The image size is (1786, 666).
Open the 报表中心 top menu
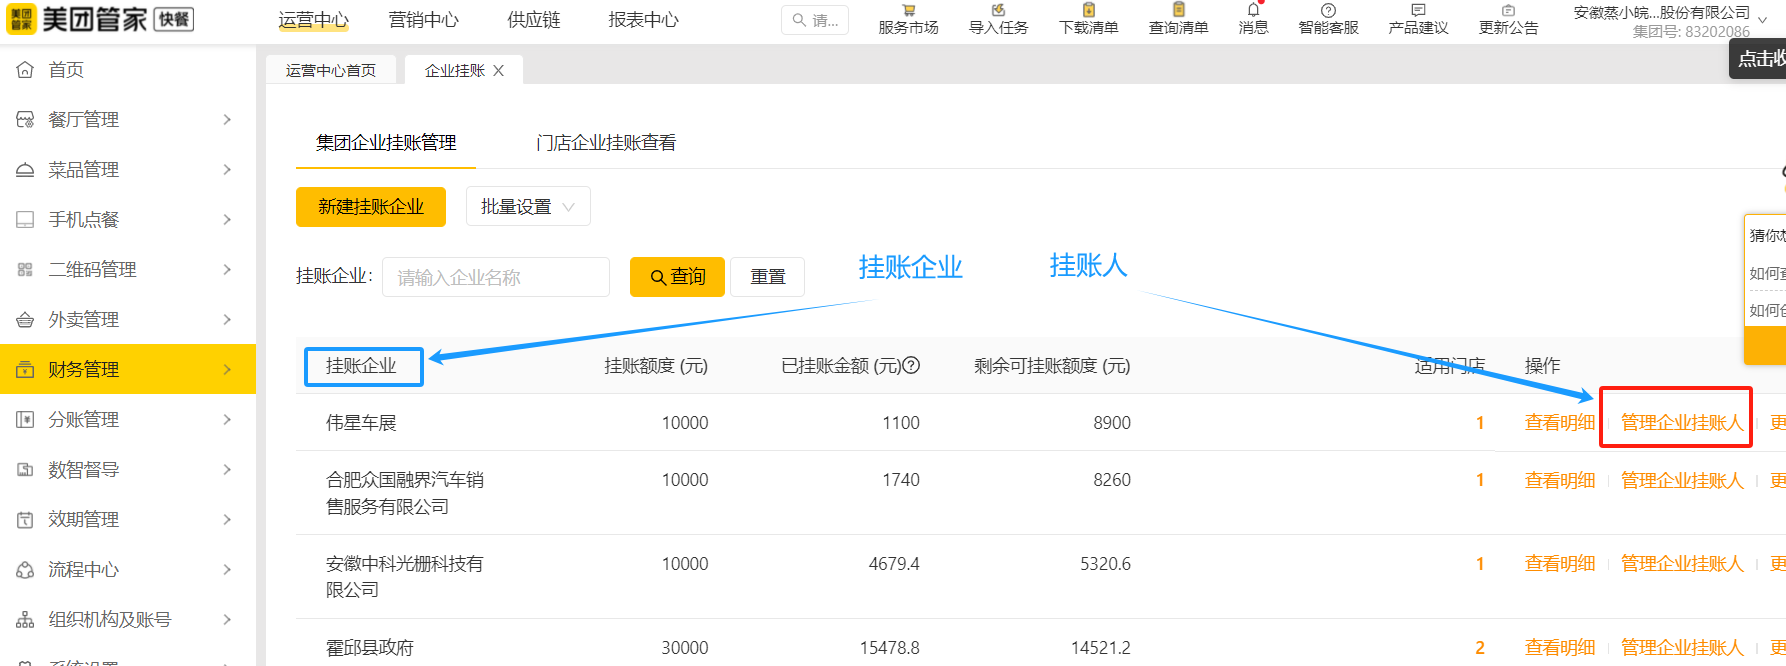(643, 20)
